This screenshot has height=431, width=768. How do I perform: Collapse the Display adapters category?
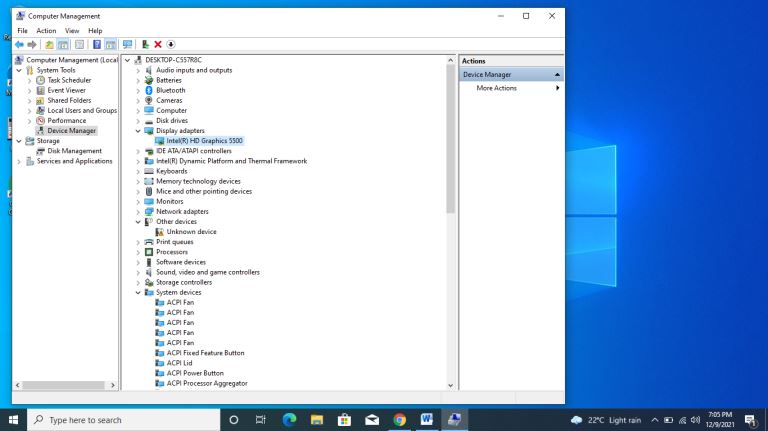138,131
